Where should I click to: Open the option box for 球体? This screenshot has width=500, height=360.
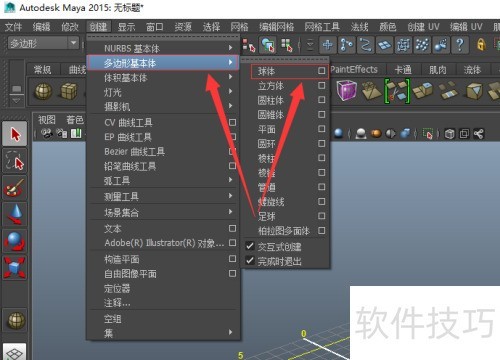[x=321, y=71]
